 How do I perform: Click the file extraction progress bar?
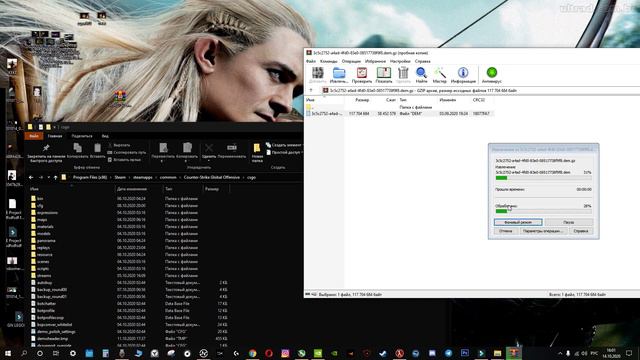tap(543, 178)
